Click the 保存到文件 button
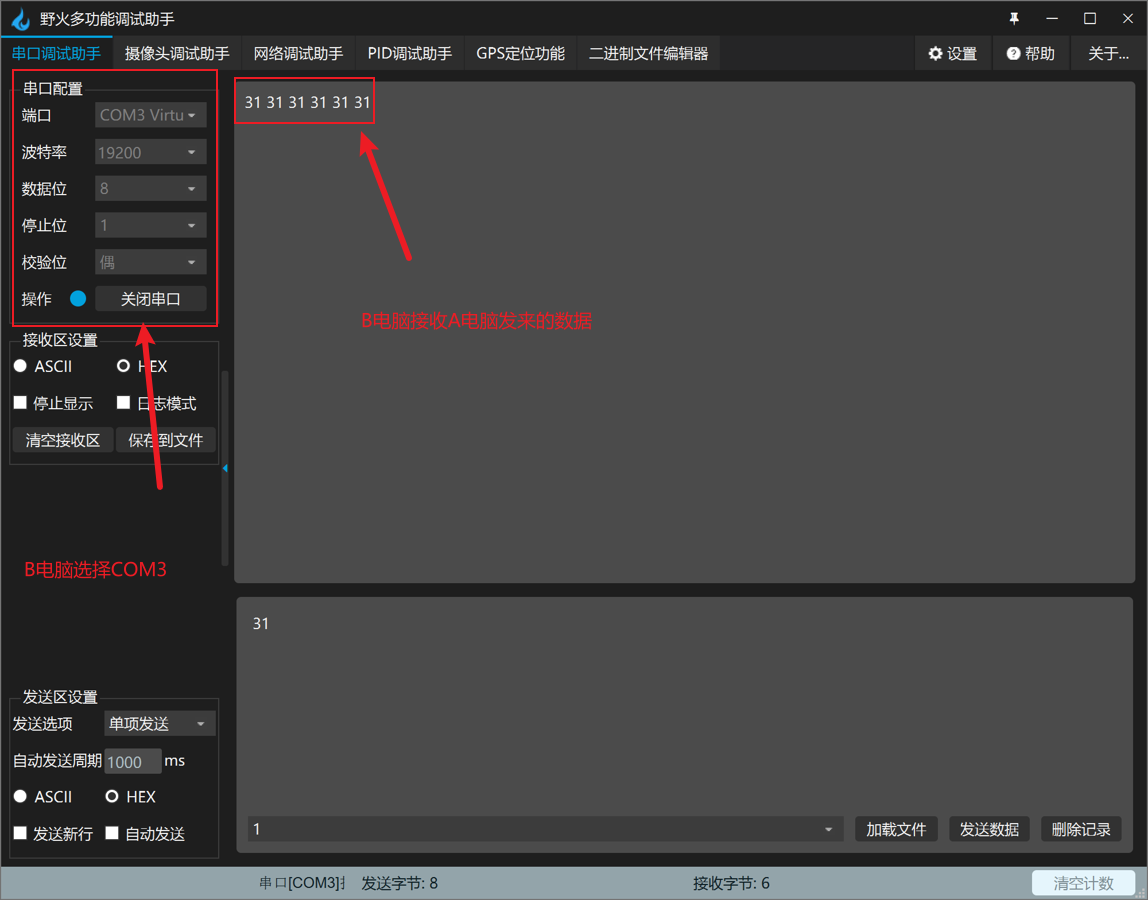Screen dimensions: 1148x900 pyautogui.click(x=165, y=440)
